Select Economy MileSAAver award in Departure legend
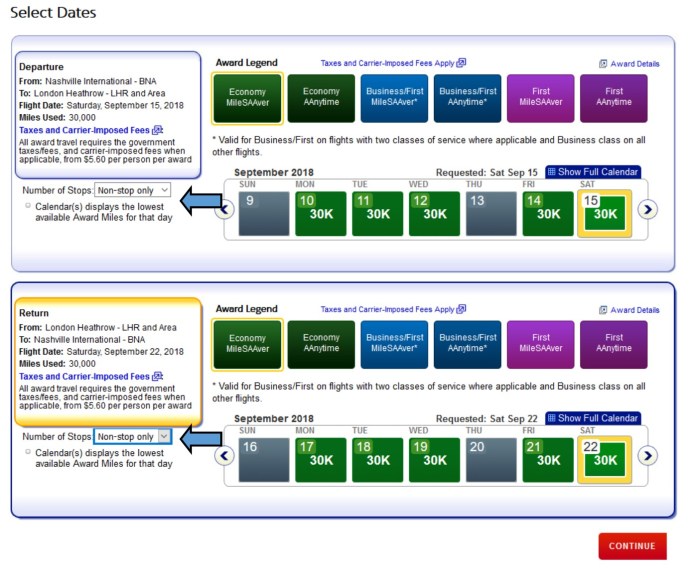Screen dimensions: 690x571 tap(248, 97)
